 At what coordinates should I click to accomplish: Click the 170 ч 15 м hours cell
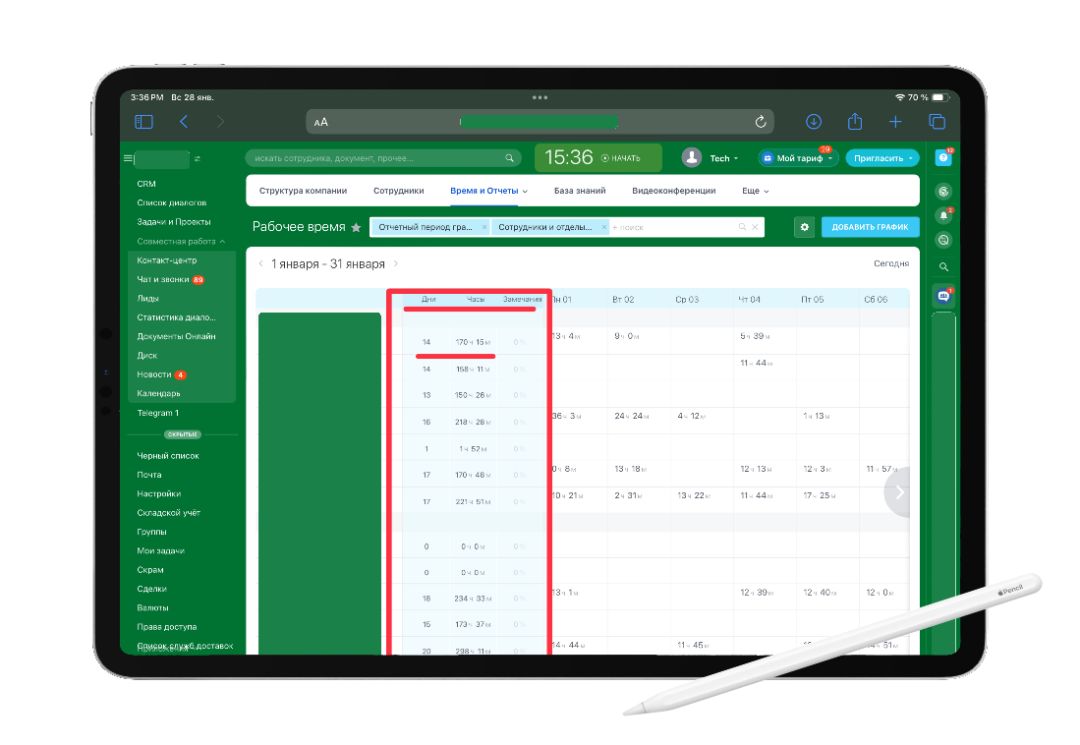[x=472, y=342]
